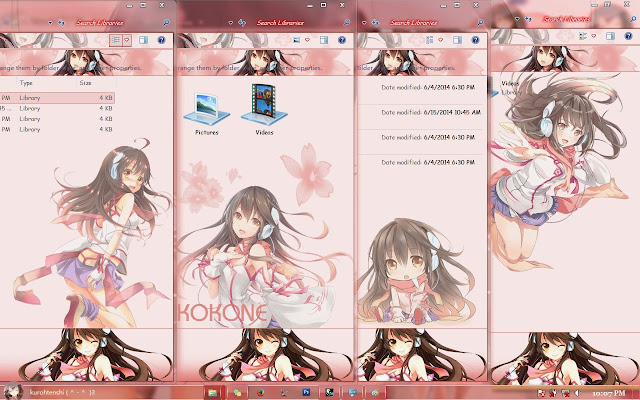Open Help in the rightmost window

coord(629,36)
